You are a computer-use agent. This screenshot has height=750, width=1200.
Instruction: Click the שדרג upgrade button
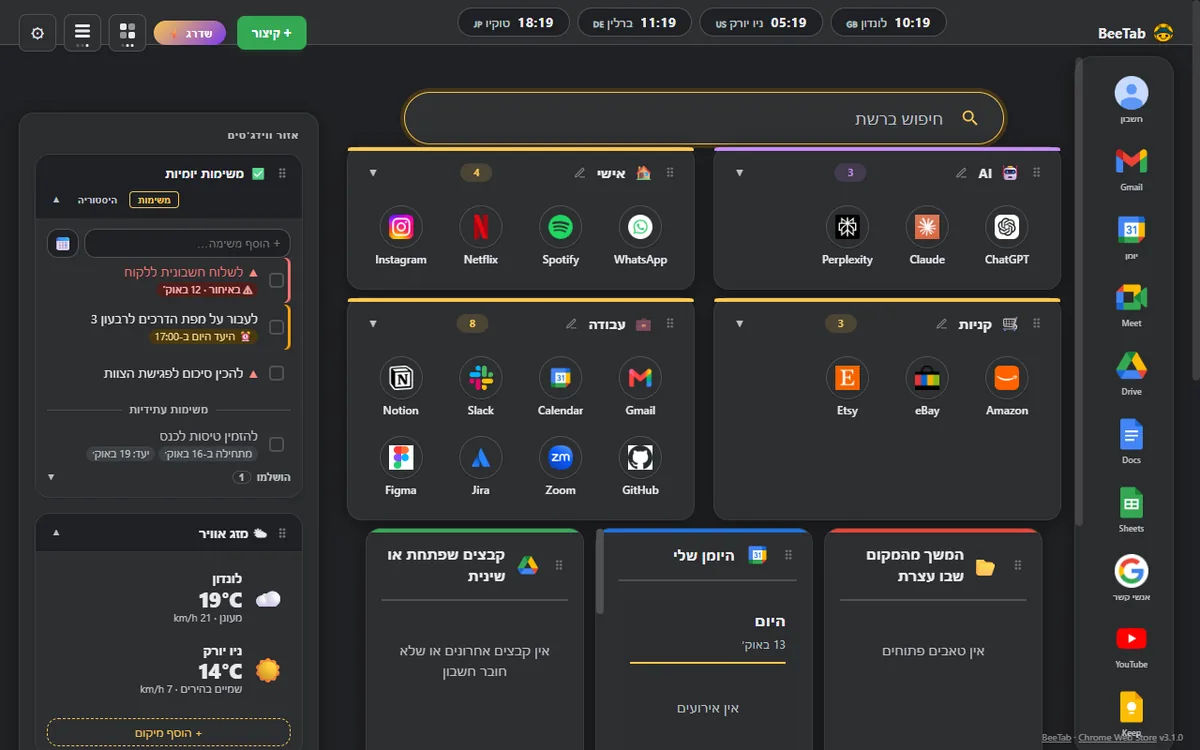click(190, 33)
